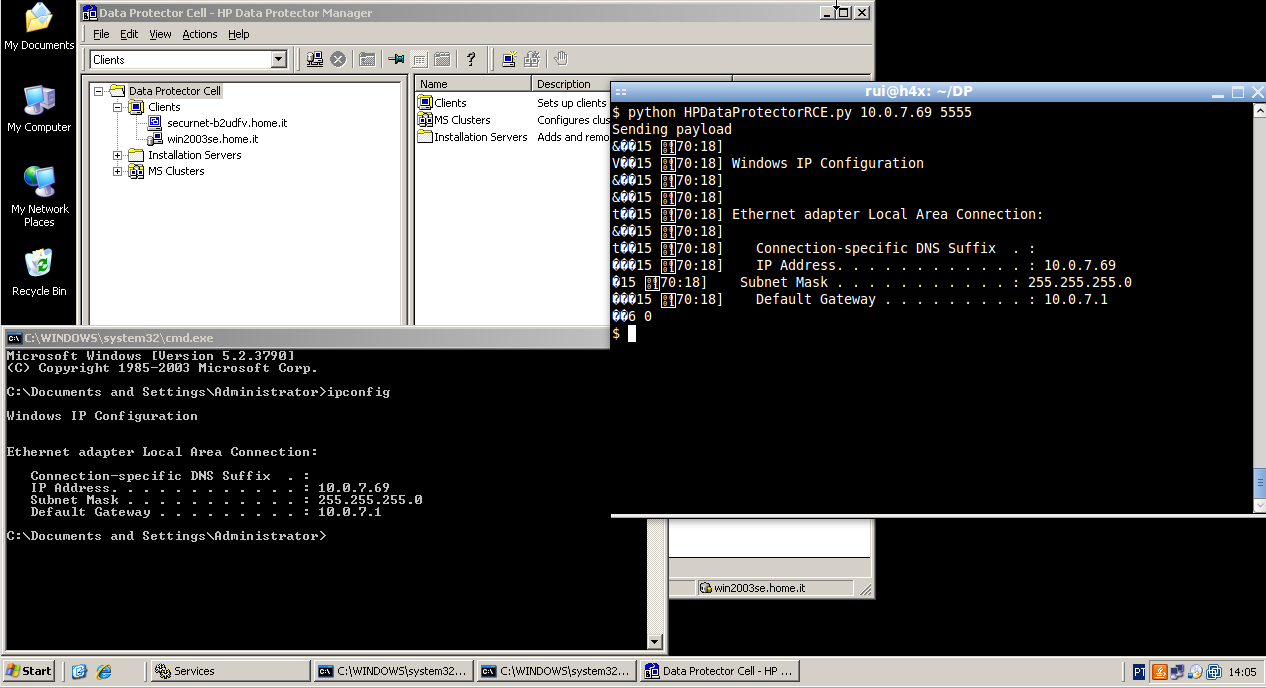This screenshot has height=688, width=1266.
Task: Click the hand icon in the toolbar
Action: pos(561,59)
